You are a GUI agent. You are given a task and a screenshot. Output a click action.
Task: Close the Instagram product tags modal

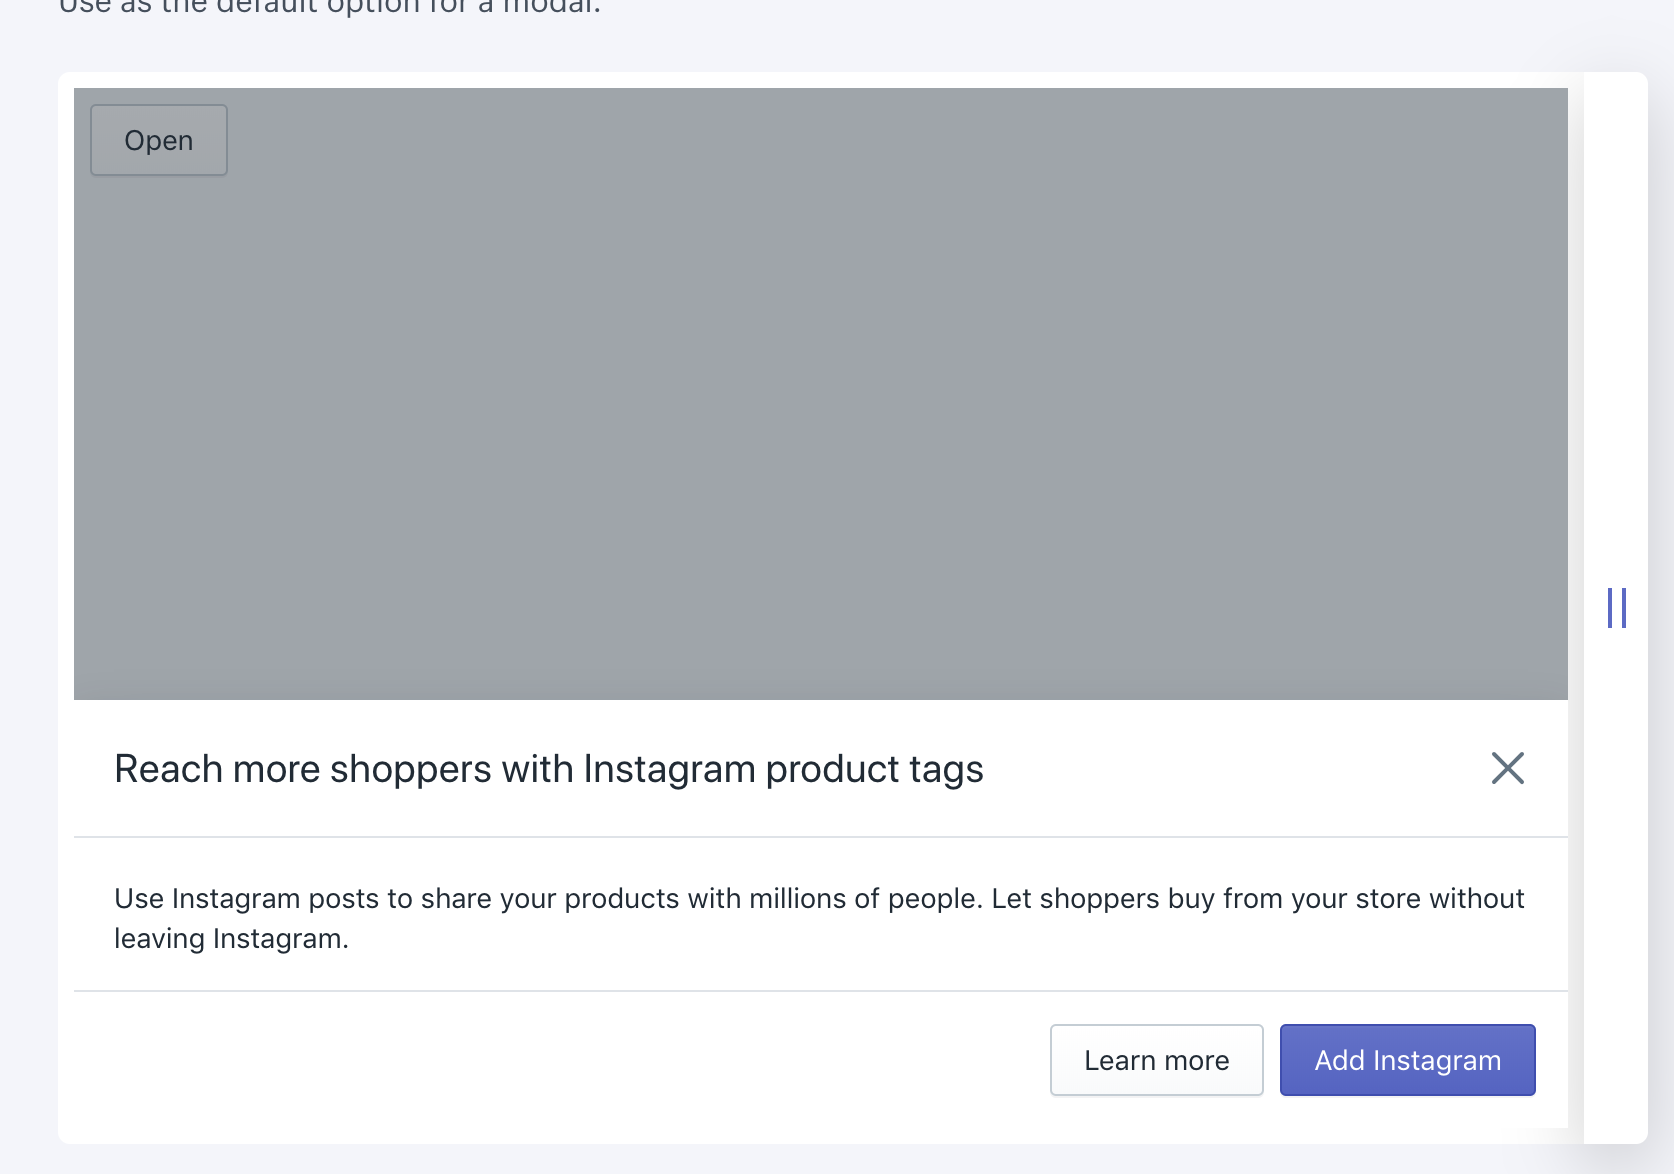(x=1507, y=768)
